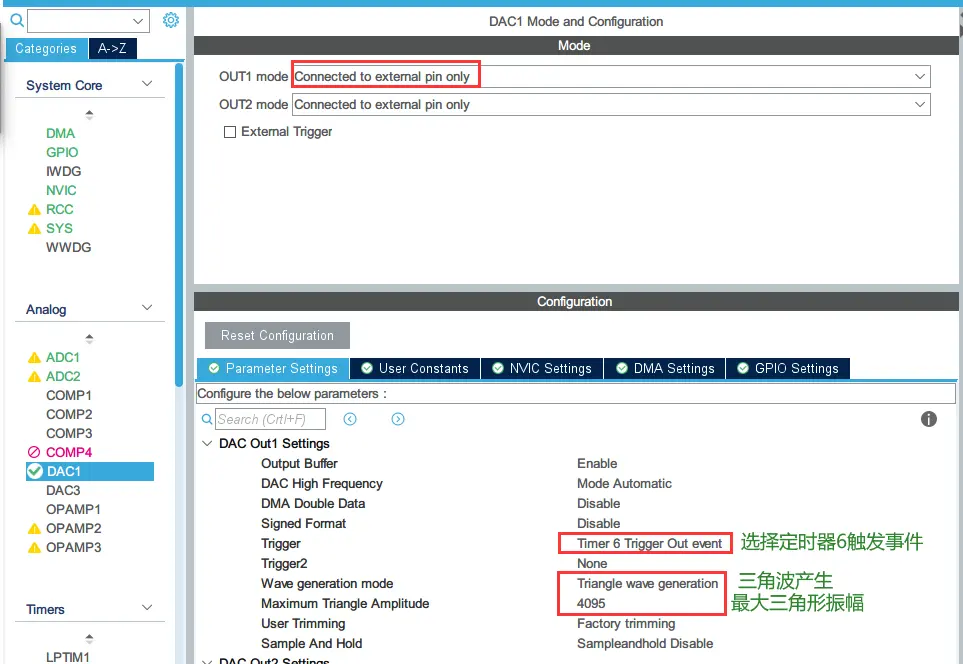Click the info icon in the parameter panel
Image resolution: width=963 pixels, height=664 pixels.
[x=928, y=419]
